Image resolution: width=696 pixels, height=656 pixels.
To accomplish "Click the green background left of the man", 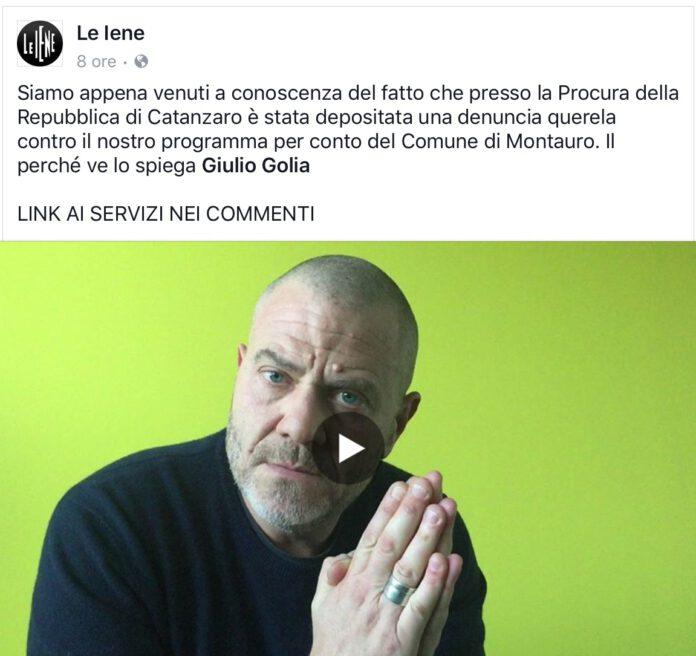I will click(x=111, y=355).
